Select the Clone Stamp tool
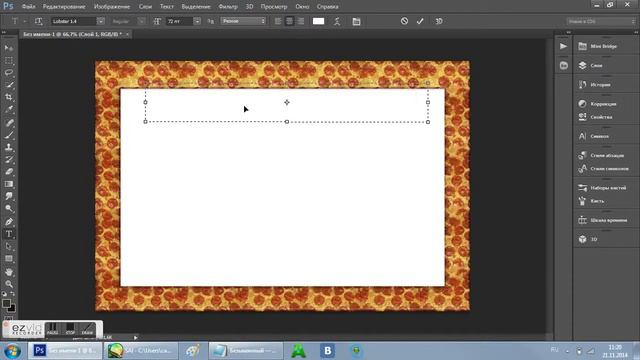The height and width of the screenshot is (360, 640). 9,147
